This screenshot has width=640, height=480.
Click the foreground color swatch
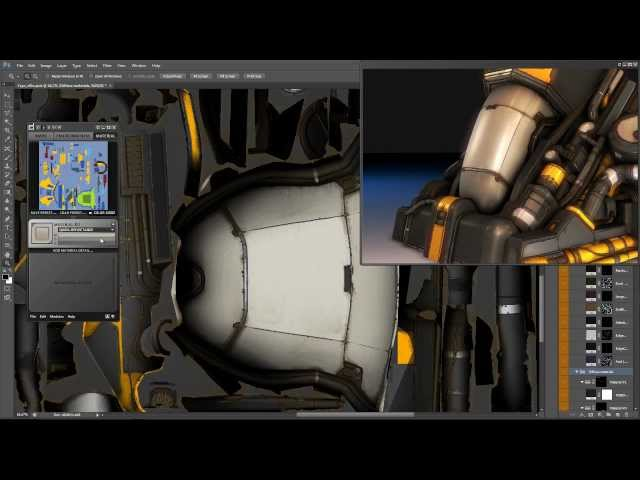coord(5,277)
